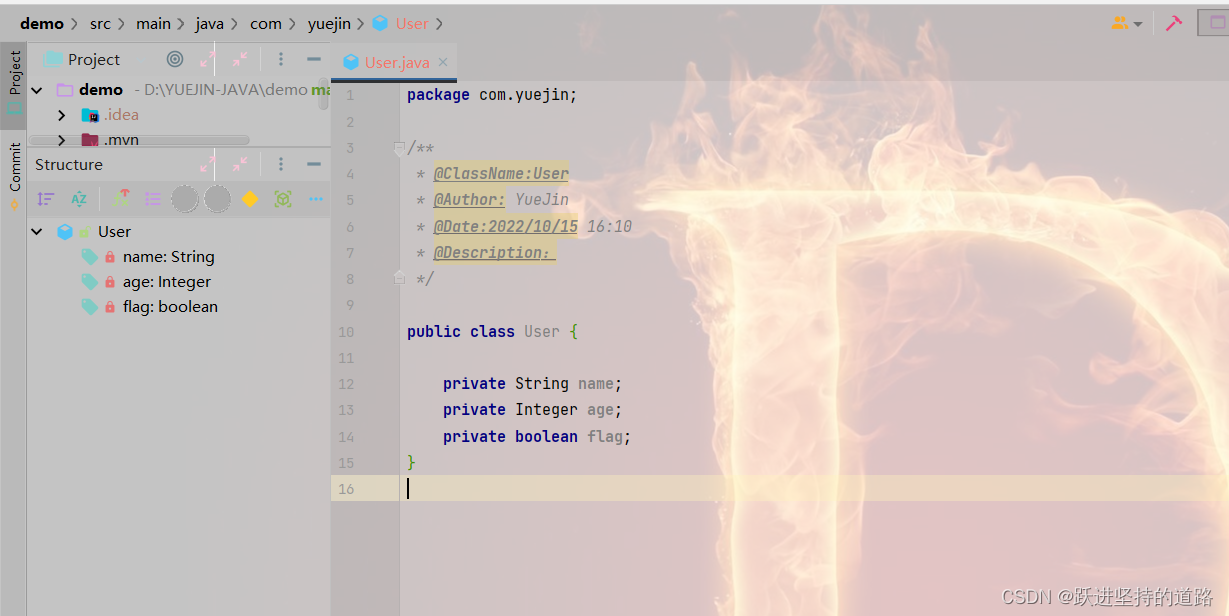Click the red lock icon on name: String
Screen dimensions: 1229x616
[x=110, y=257]
